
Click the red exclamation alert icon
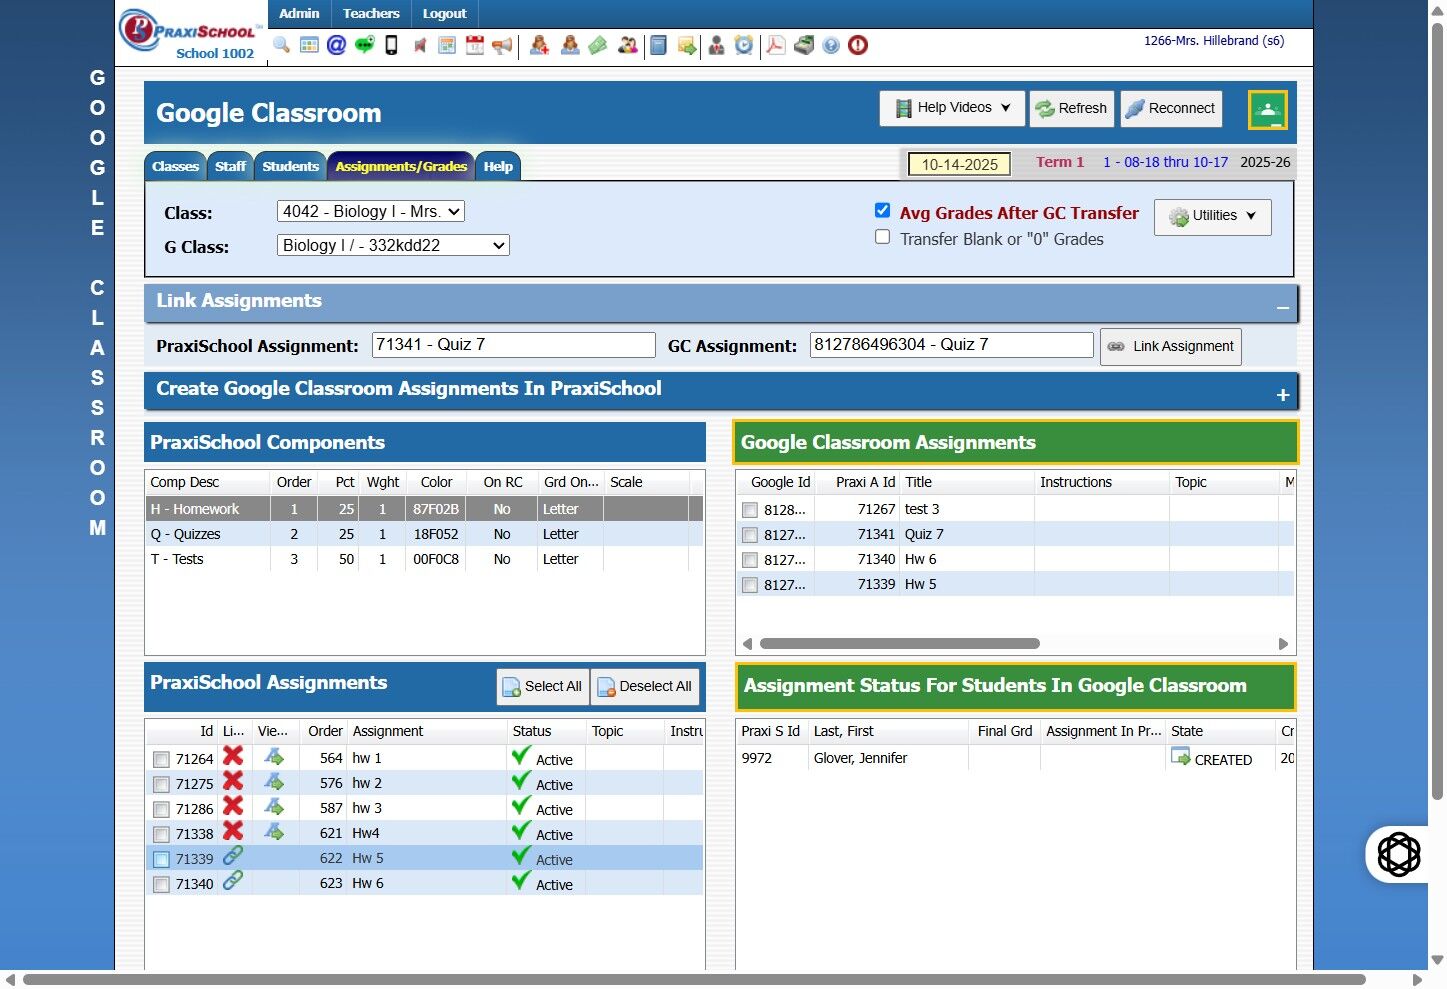[x=858, y=45]
